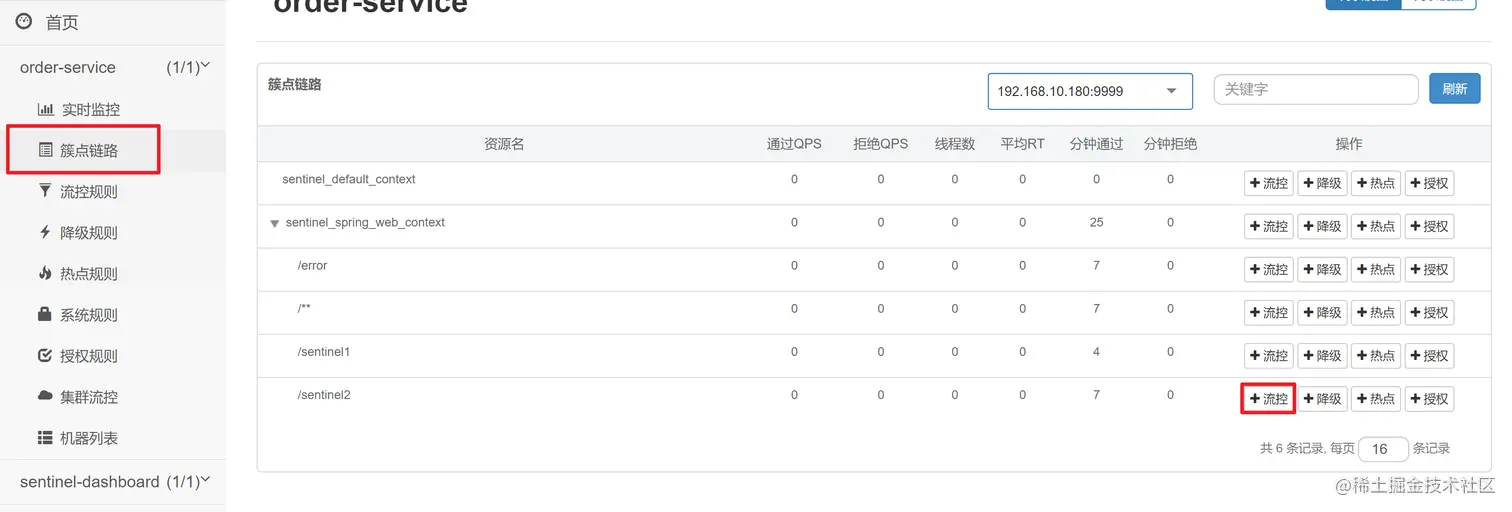
Task: Open 实时监控 in the sidebar
Action: tap(90, 109)
